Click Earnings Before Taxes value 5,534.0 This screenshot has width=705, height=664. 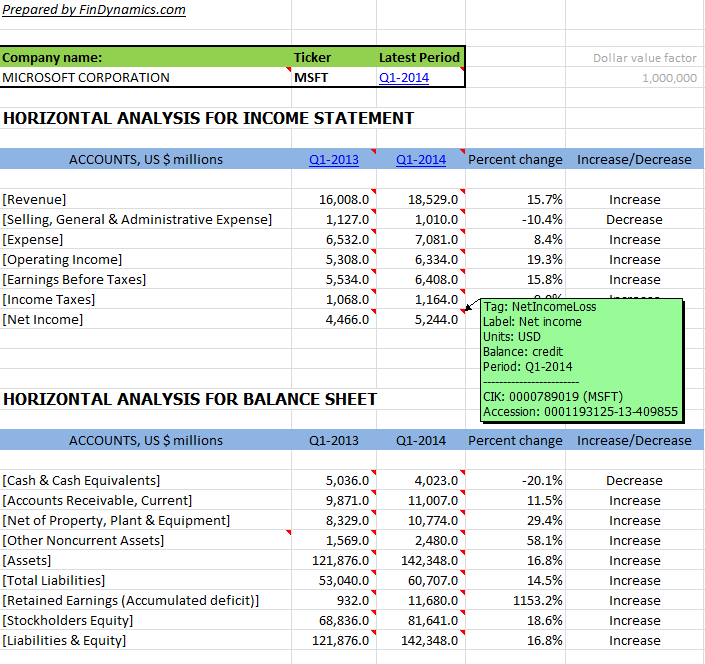tap(347, 280)
